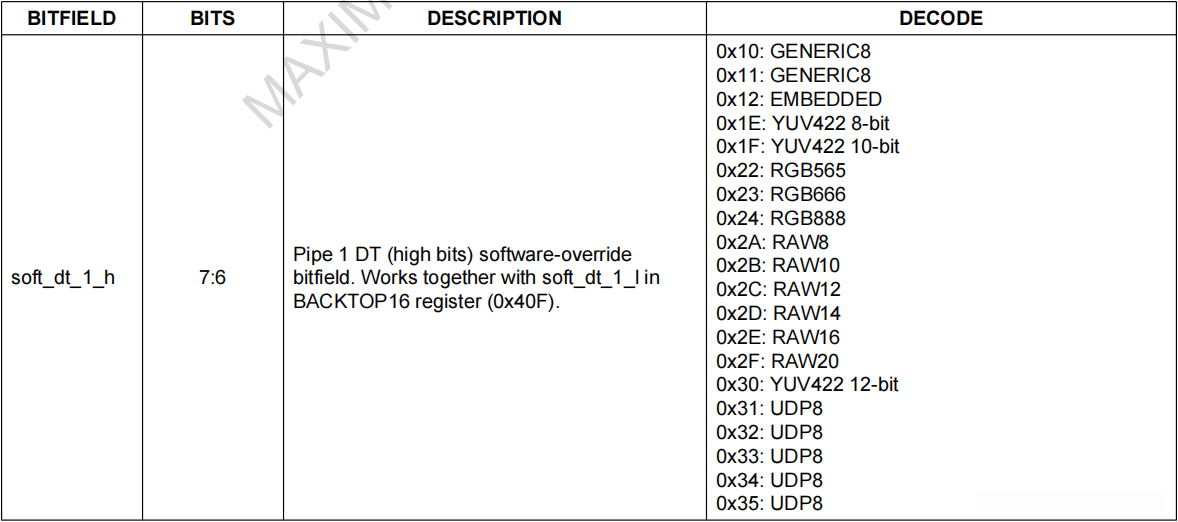Click the DESCRIPTION column header
Image resolution: width=1178 pixels, height=522 pixels.
pos(494,18)
